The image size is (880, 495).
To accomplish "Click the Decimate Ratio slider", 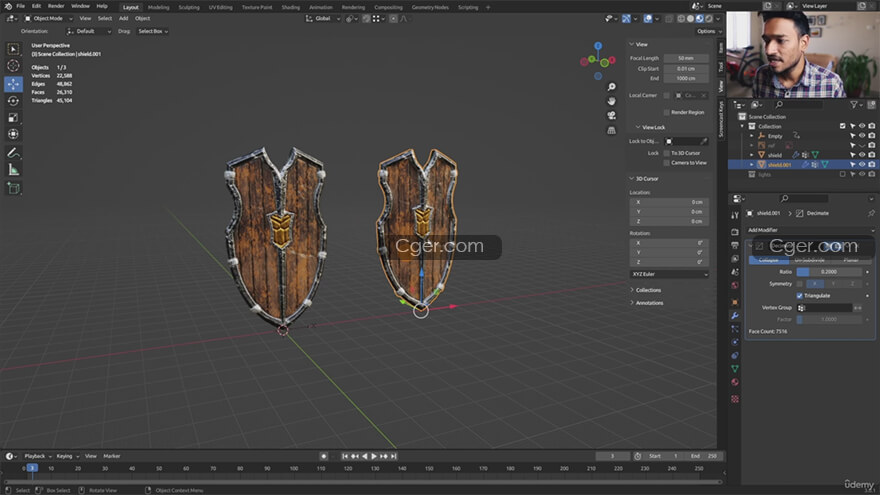I will [829, 271].
